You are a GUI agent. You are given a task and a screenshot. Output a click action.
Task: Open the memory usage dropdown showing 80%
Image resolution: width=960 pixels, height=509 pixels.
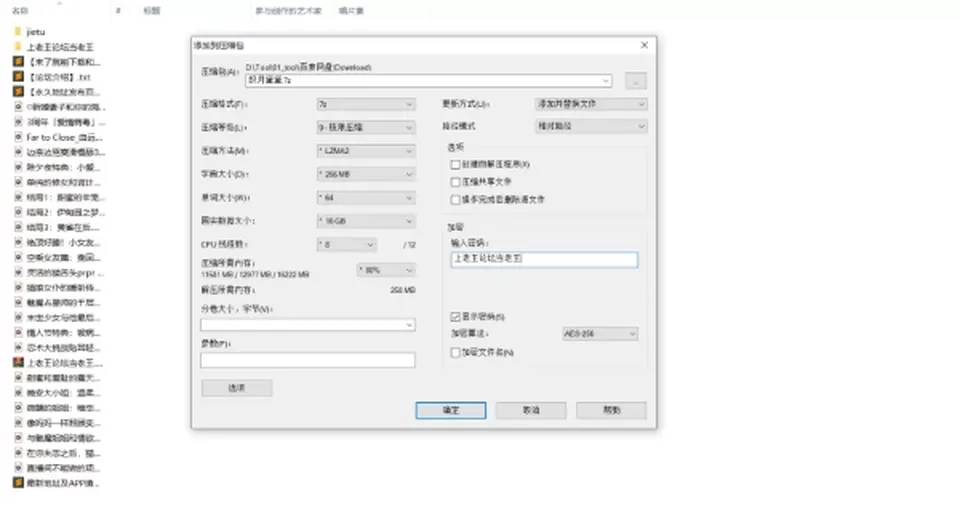click(386, 270)
